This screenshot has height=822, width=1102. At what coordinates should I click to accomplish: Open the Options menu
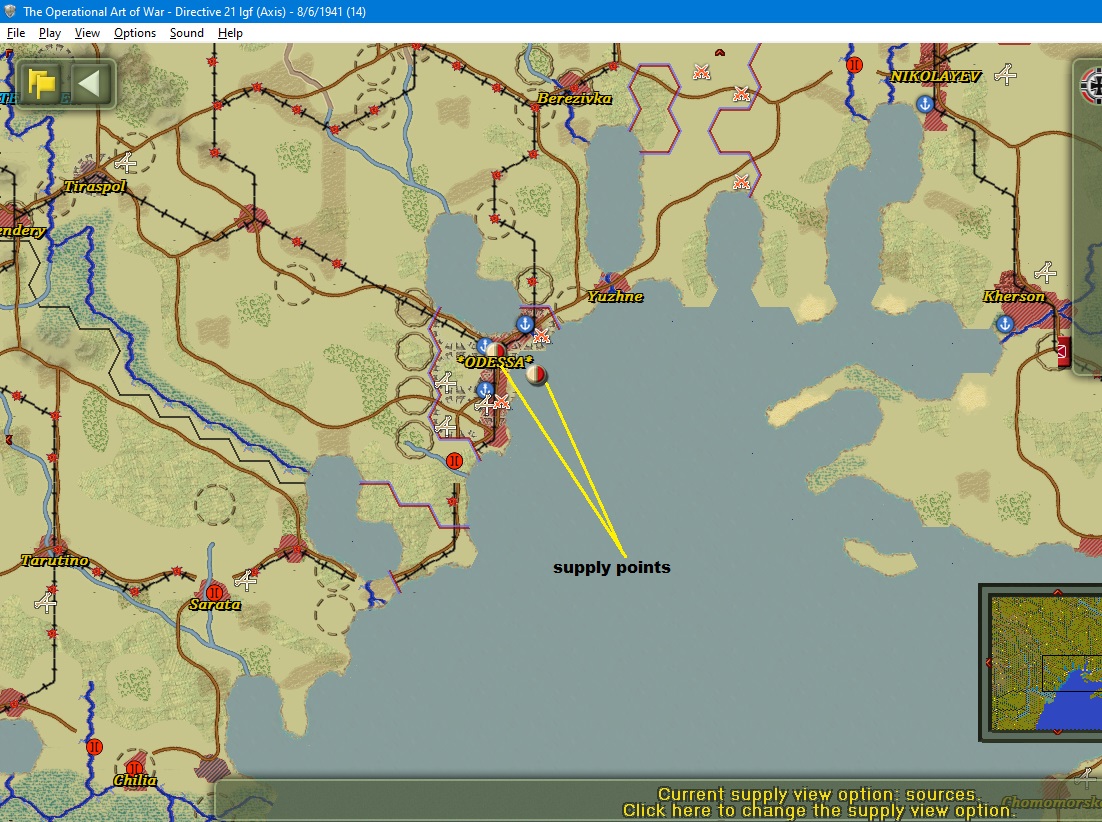pyautogui.click(x=135, y=33)
